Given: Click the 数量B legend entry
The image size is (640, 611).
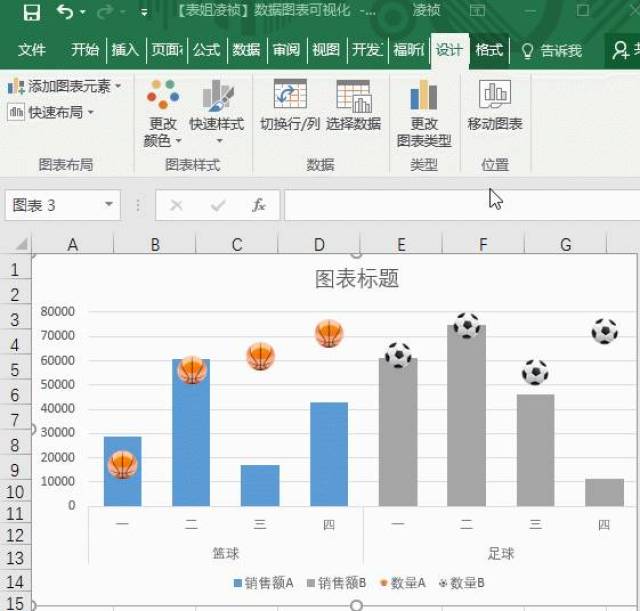Looking at the screenshot, I should 461,583.
